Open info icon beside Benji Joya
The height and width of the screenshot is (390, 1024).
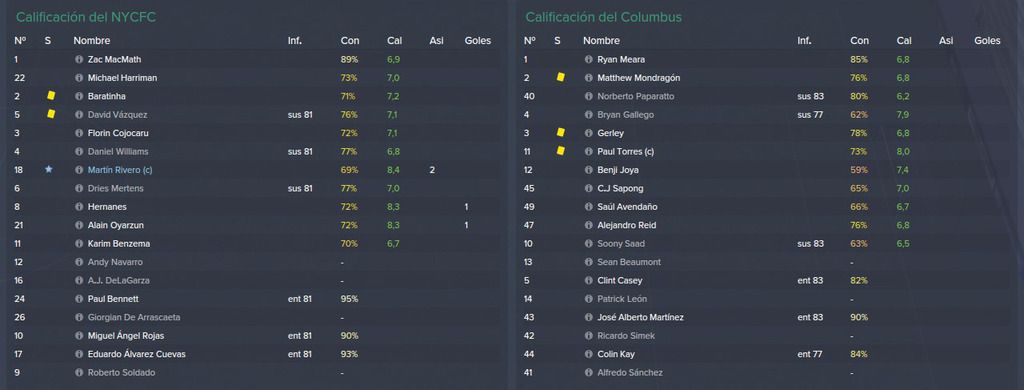(x=589, y=170)
